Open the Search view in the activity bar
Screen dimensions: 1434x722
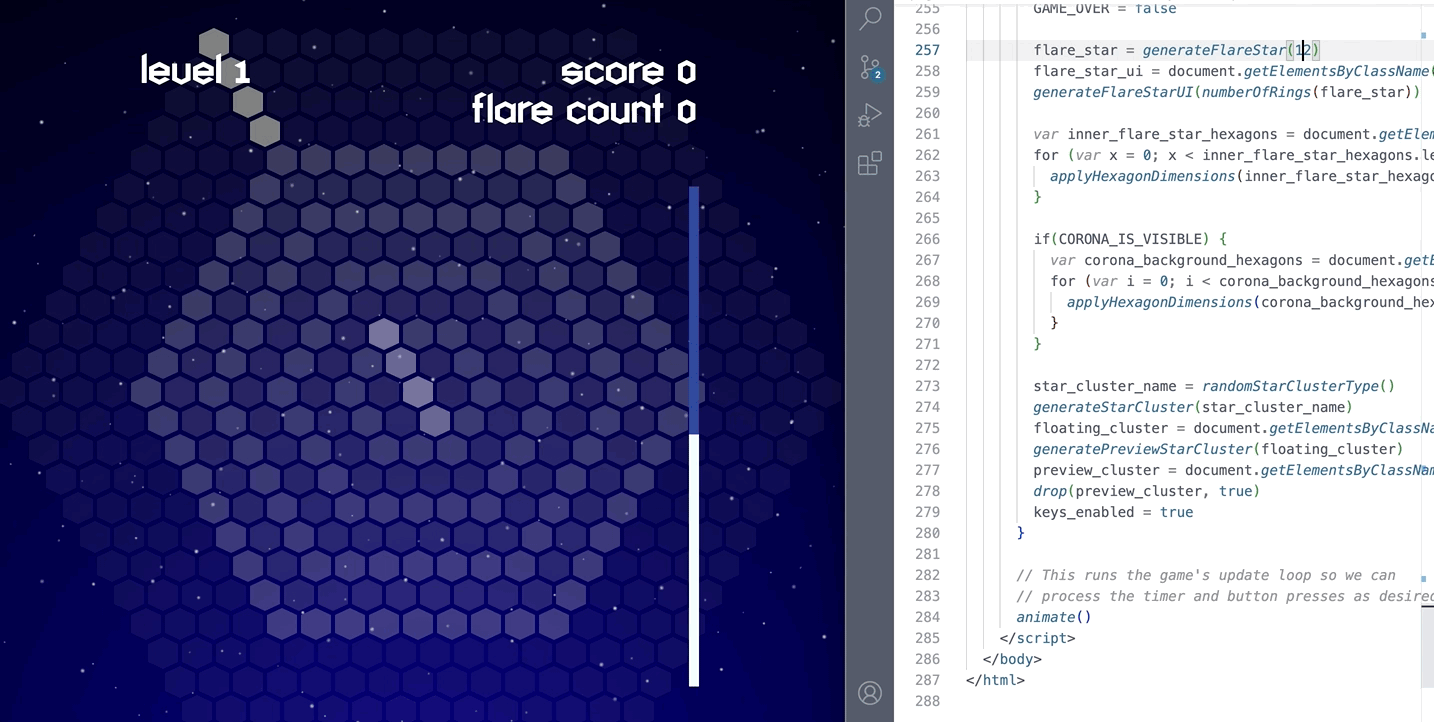pyautogui.click(x=870, y=18)
